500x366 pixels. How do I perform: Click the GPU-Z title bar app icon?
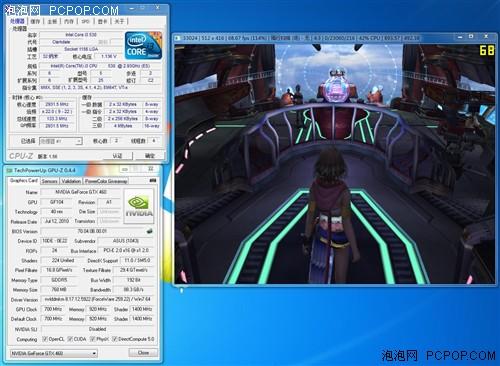pos(10,170)
